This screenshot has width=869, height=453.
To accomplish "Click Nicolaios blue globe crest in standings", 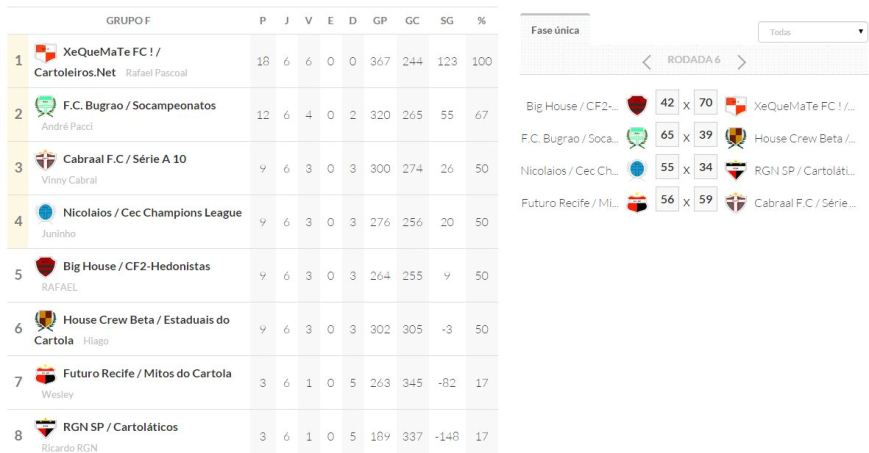I will 45,212.
